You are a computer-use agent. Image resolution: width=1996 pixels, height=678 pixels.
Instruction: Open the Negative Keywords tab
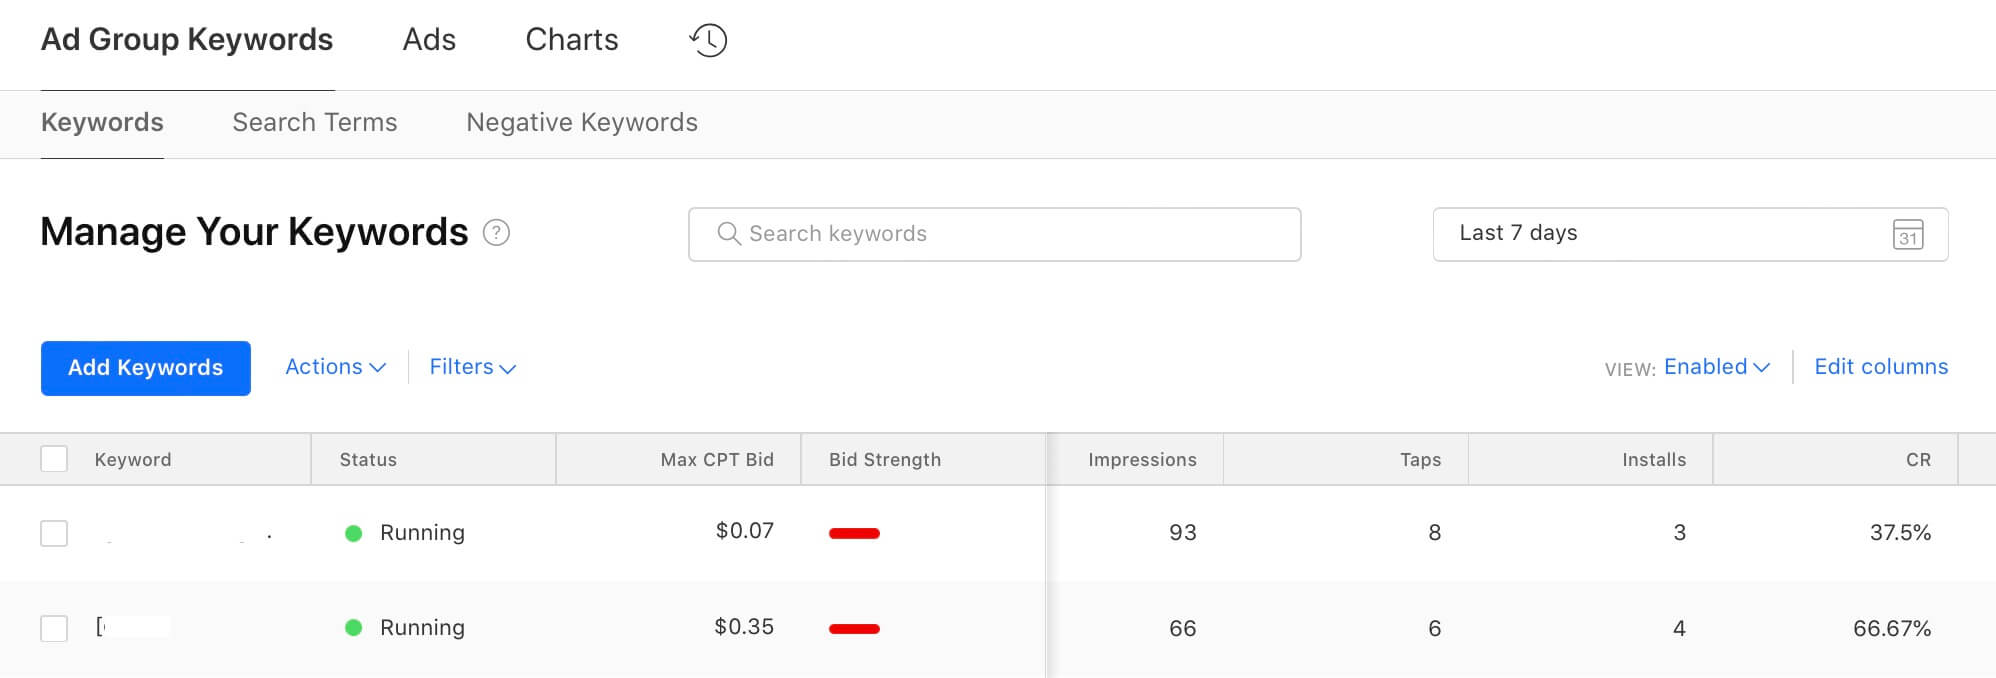(x=581, y=122)
